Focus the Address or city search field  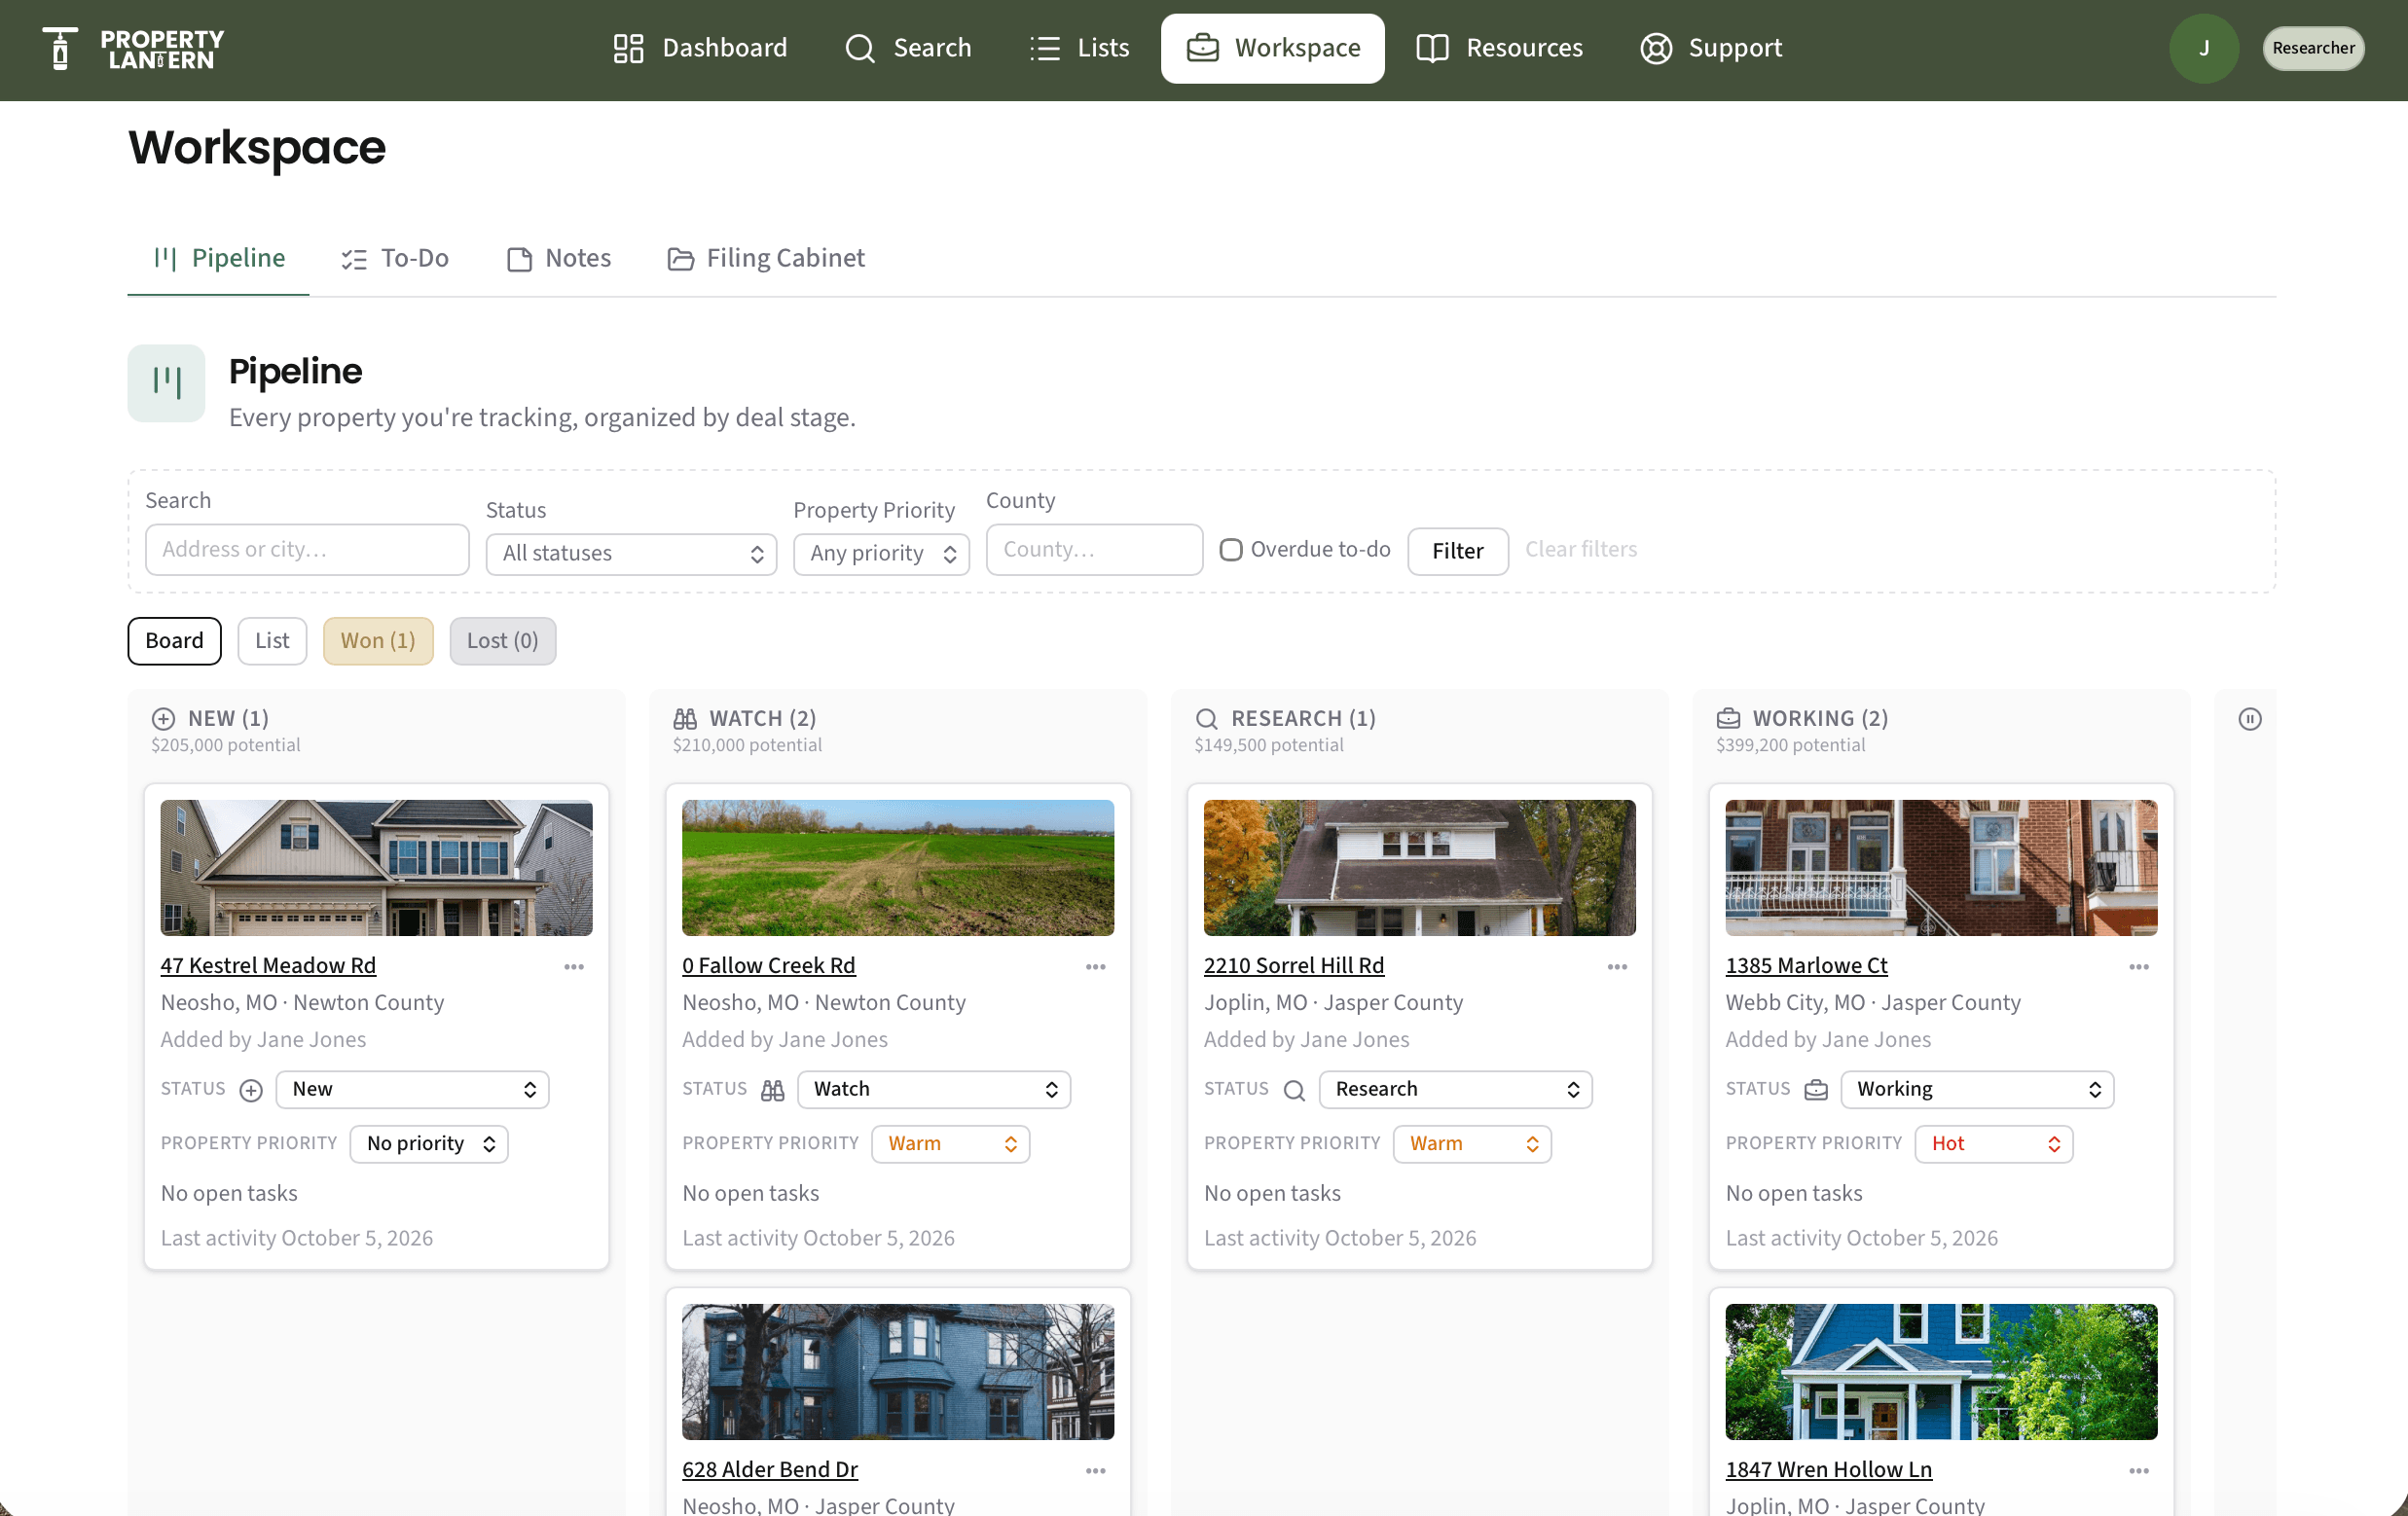tap(307, 549)
